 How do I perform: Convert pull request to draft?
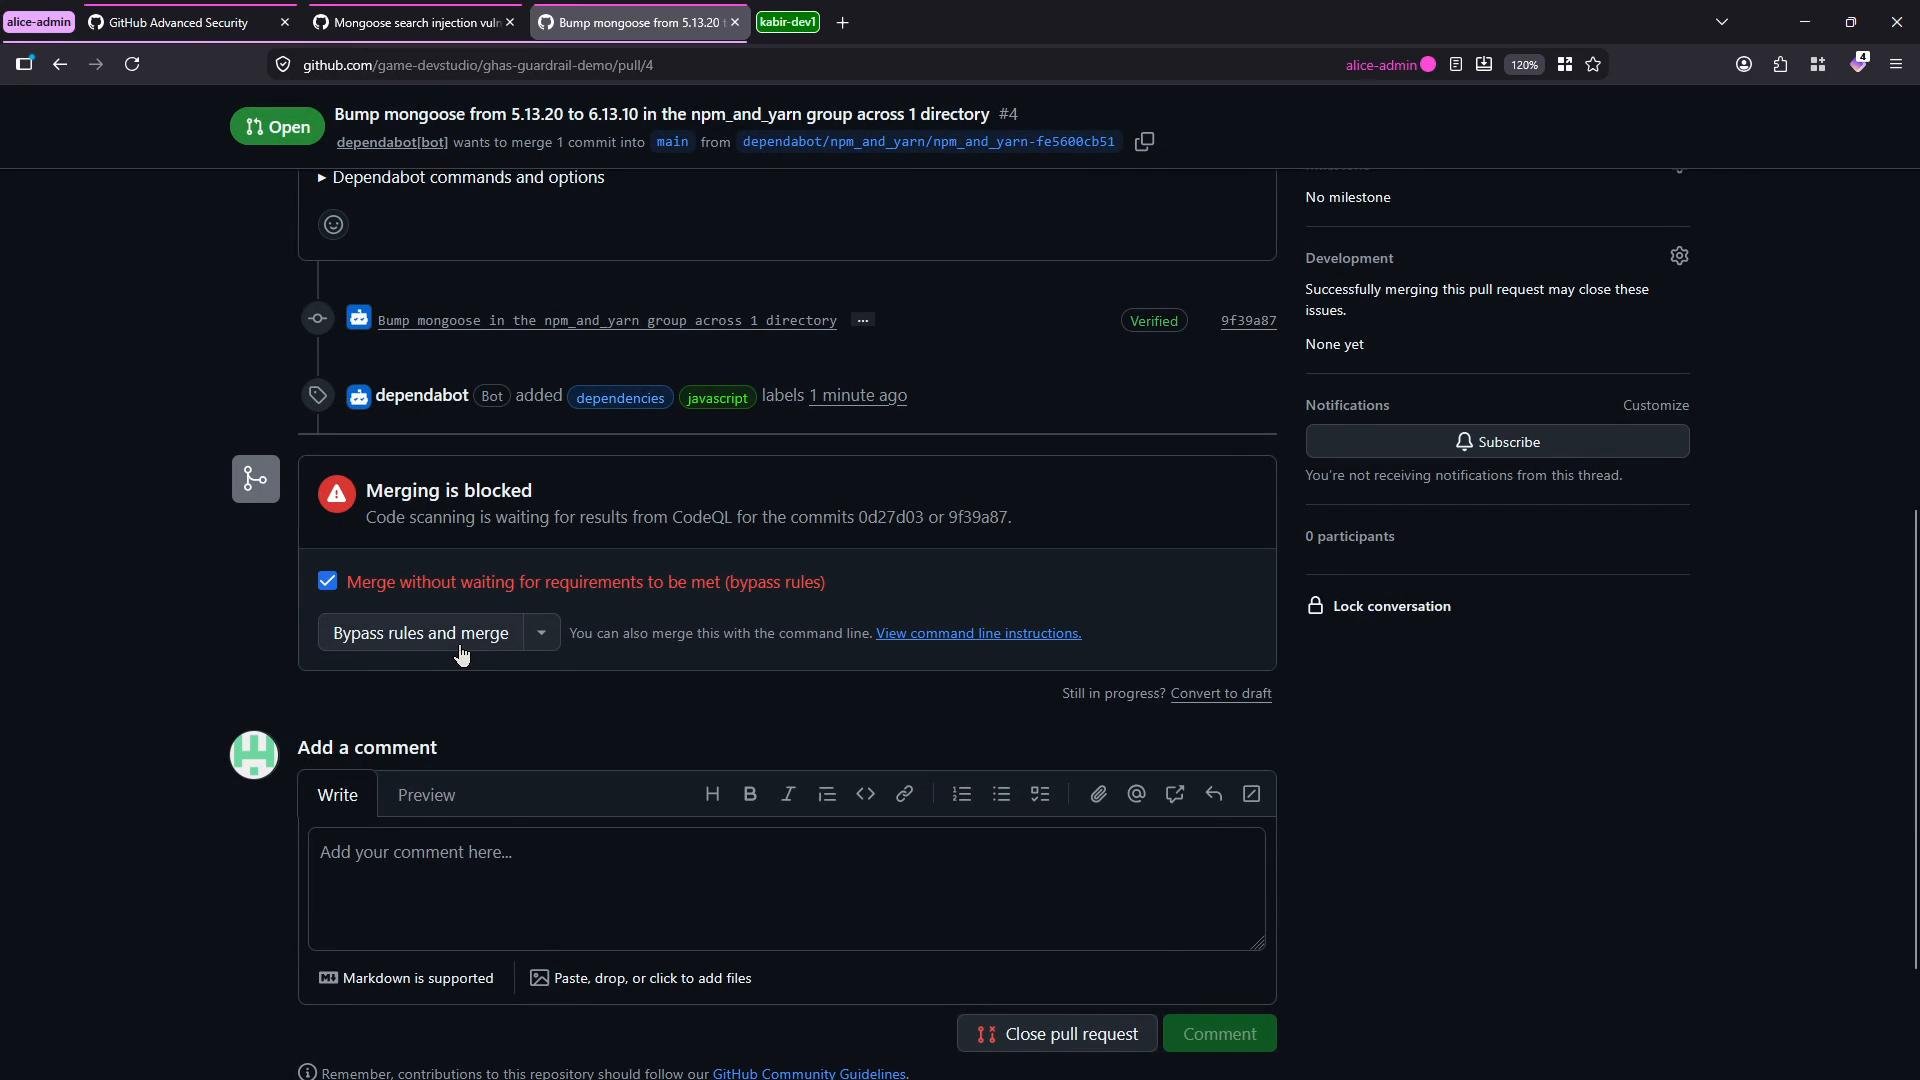tap(1221, 693)
